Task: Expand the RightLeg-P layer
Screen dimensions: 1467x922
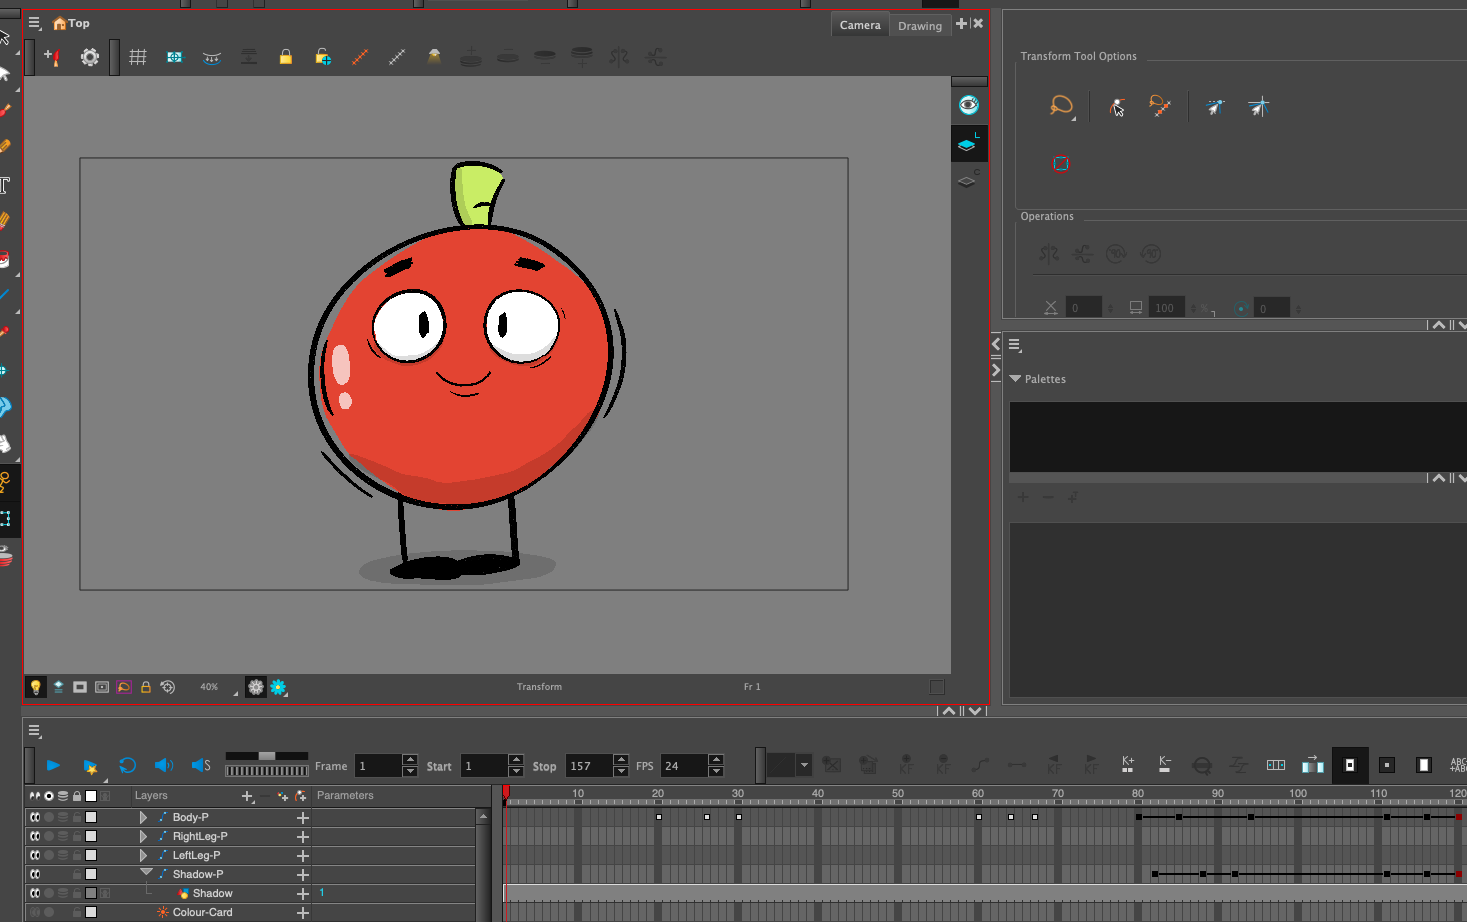Action: pos(143,836)
